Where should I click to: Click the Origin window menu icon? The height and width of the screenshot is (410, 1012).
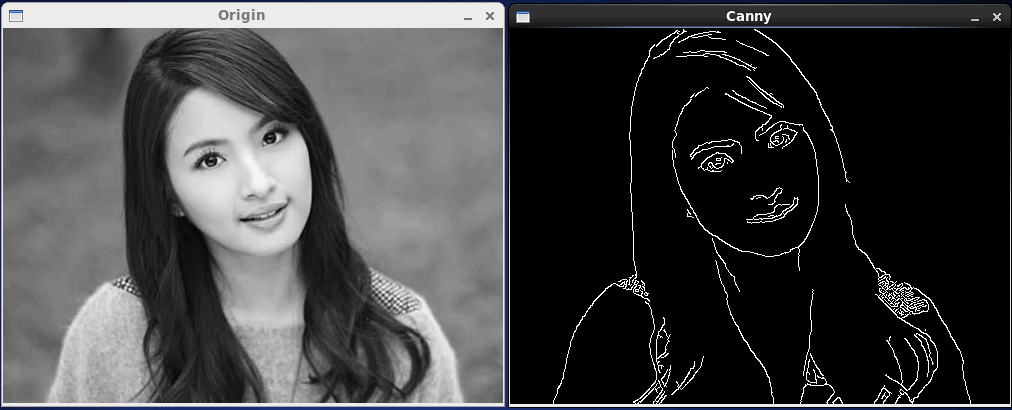click(15, 16)
